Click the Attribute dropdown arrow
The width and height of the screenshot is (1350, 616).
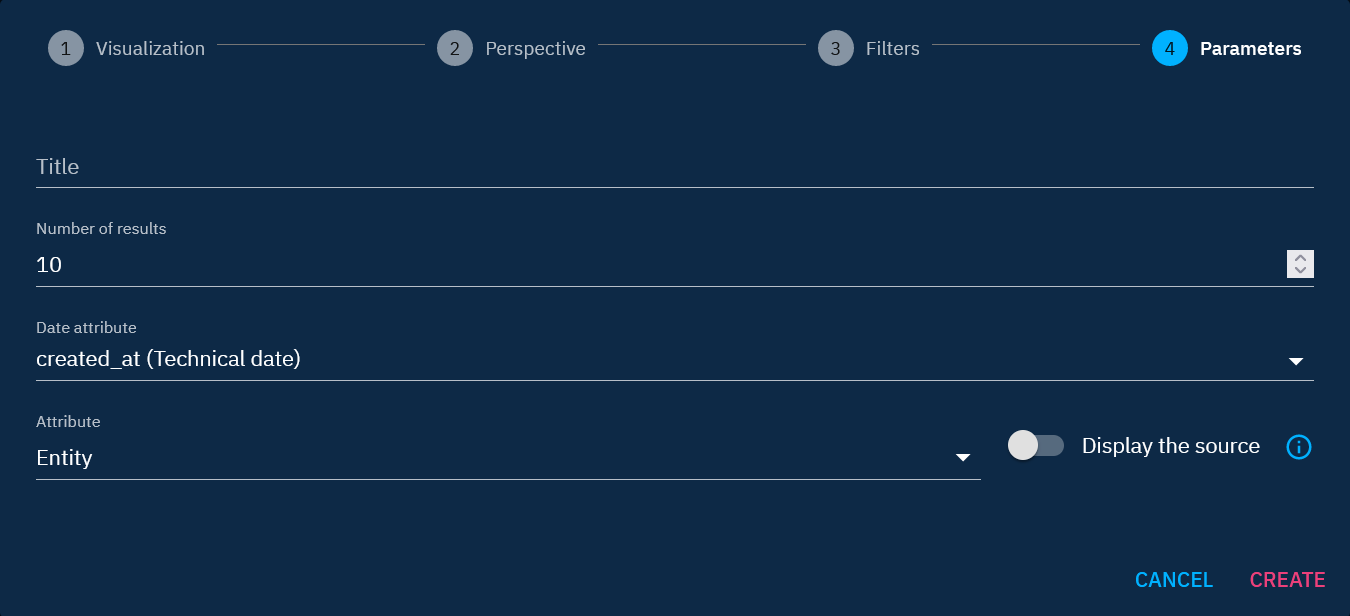click(x=963, y=458)
